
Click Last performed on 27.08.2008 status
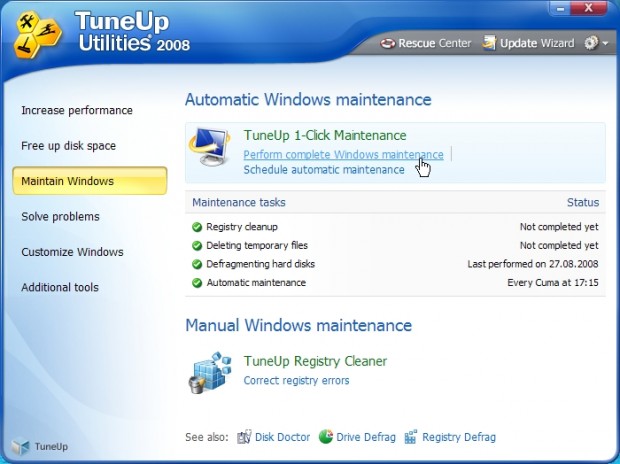click(x=533, y=264)
